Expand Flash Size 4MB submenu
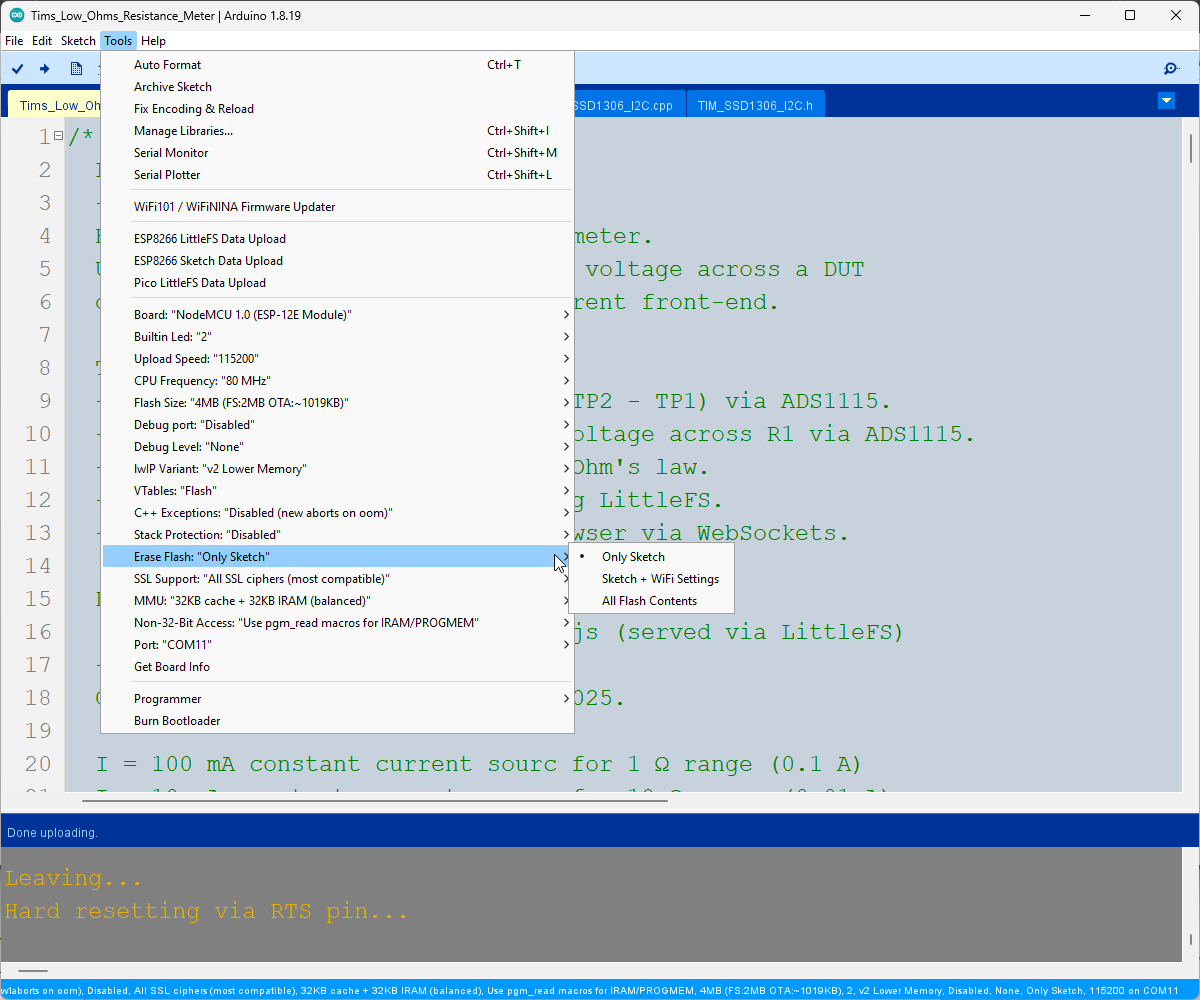1200x1000 pixels. coord(338,403)
